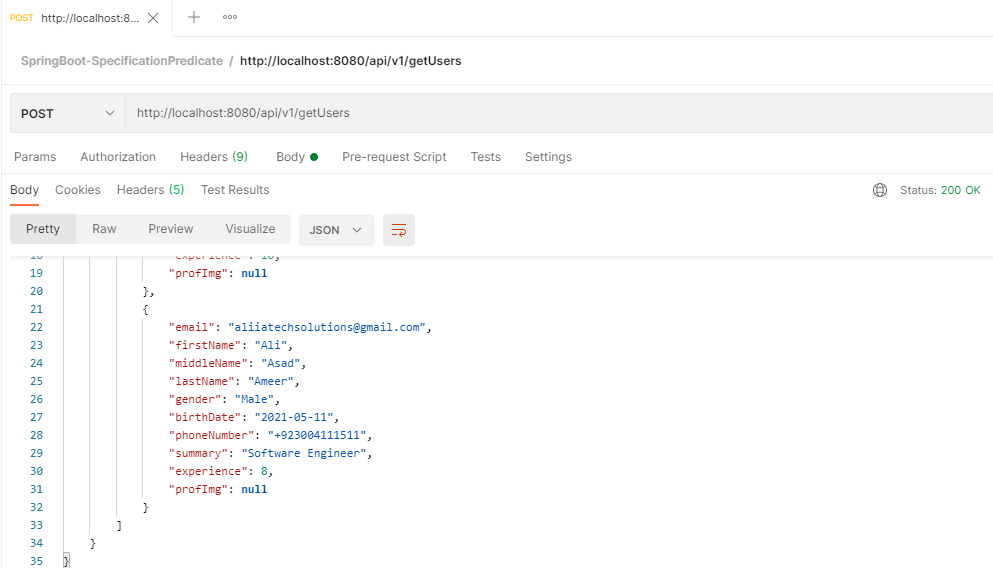The image size is (993, 568).
Task: Open the Pre-request Script tab
Action: pos(394,156)
